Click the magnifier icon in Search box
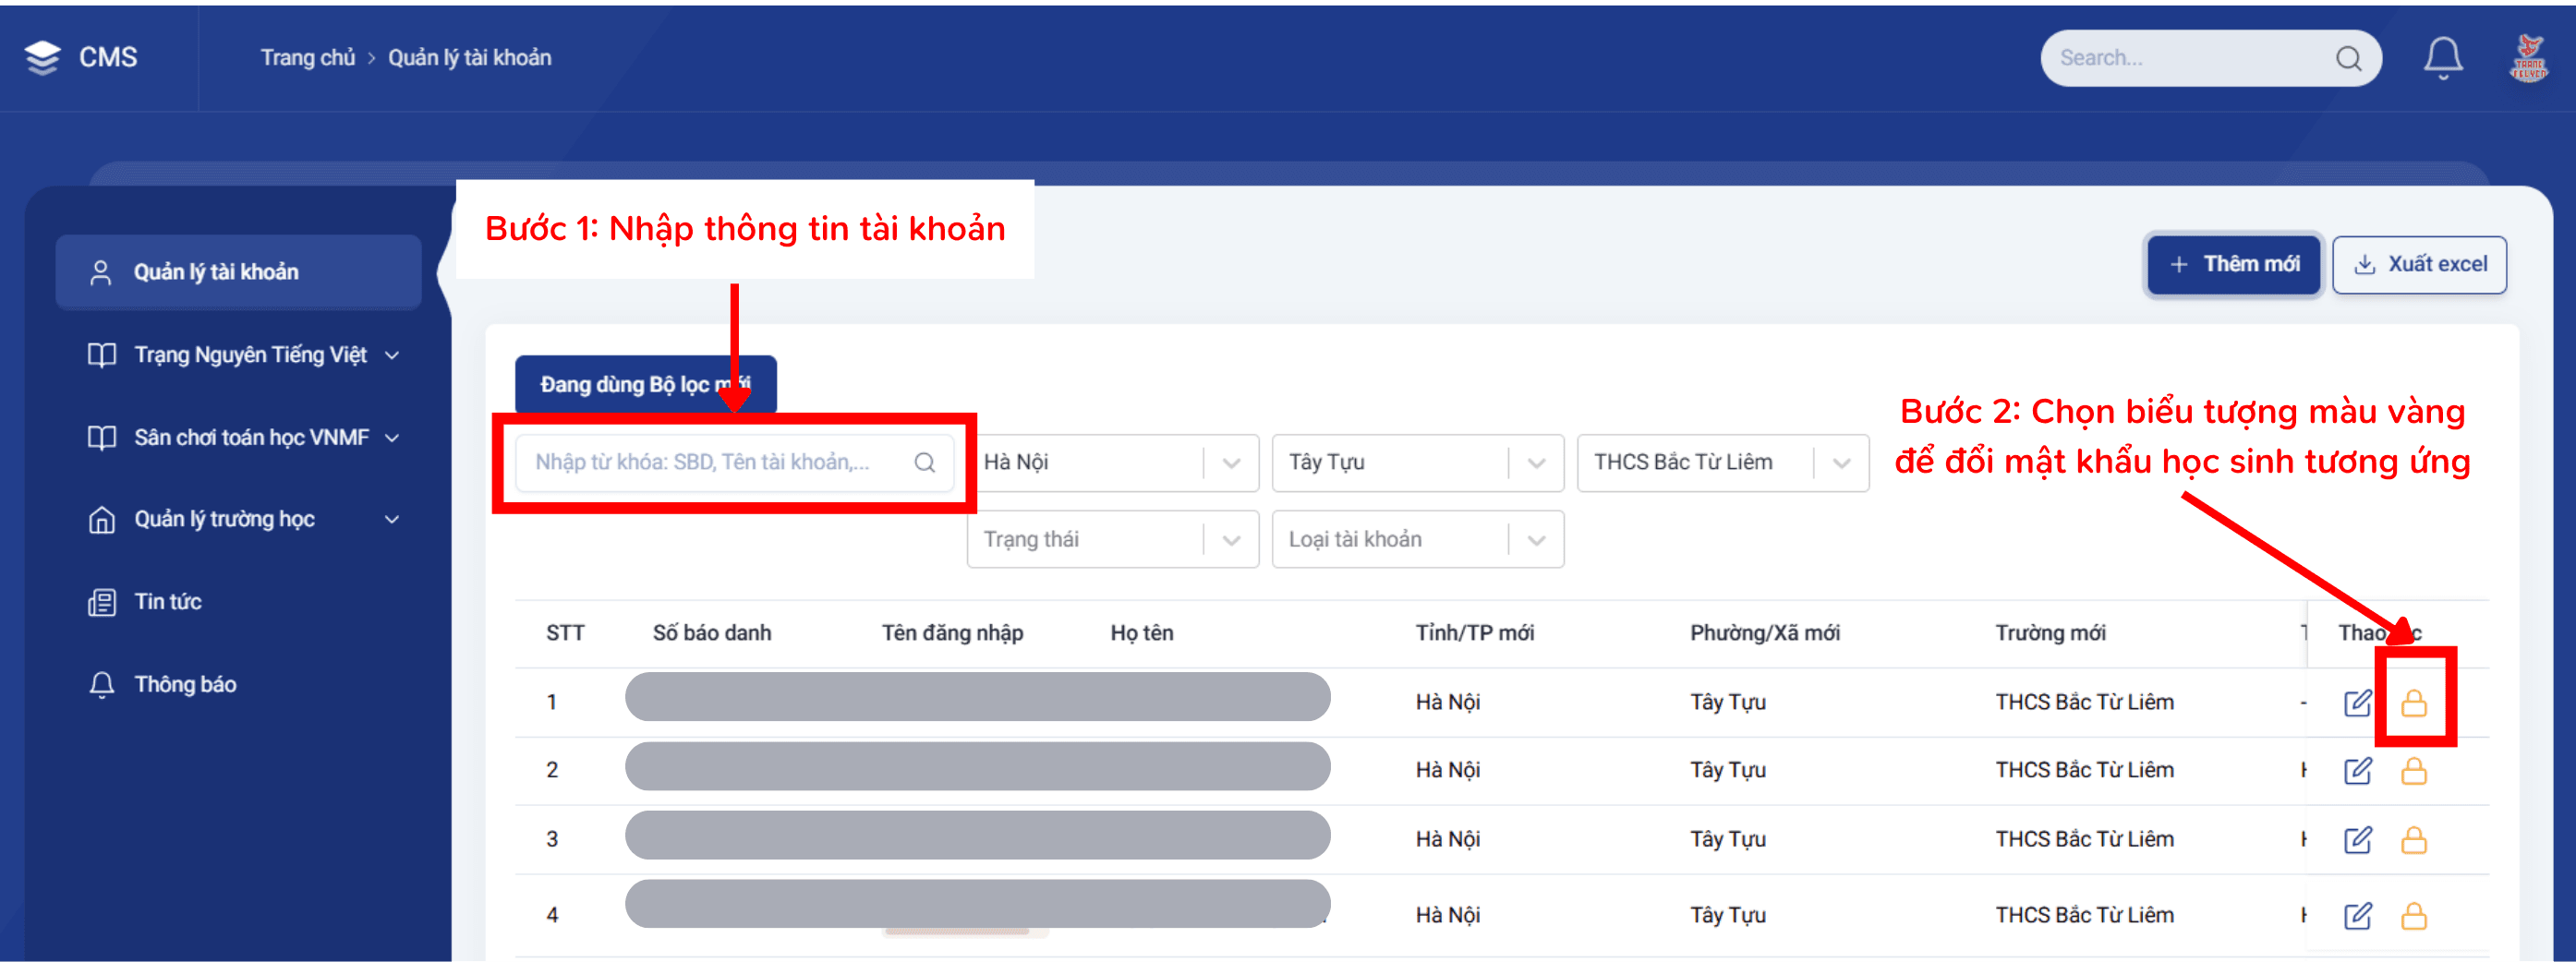This screenshot has width=2576, height=962. click(x=2348, y=59)
